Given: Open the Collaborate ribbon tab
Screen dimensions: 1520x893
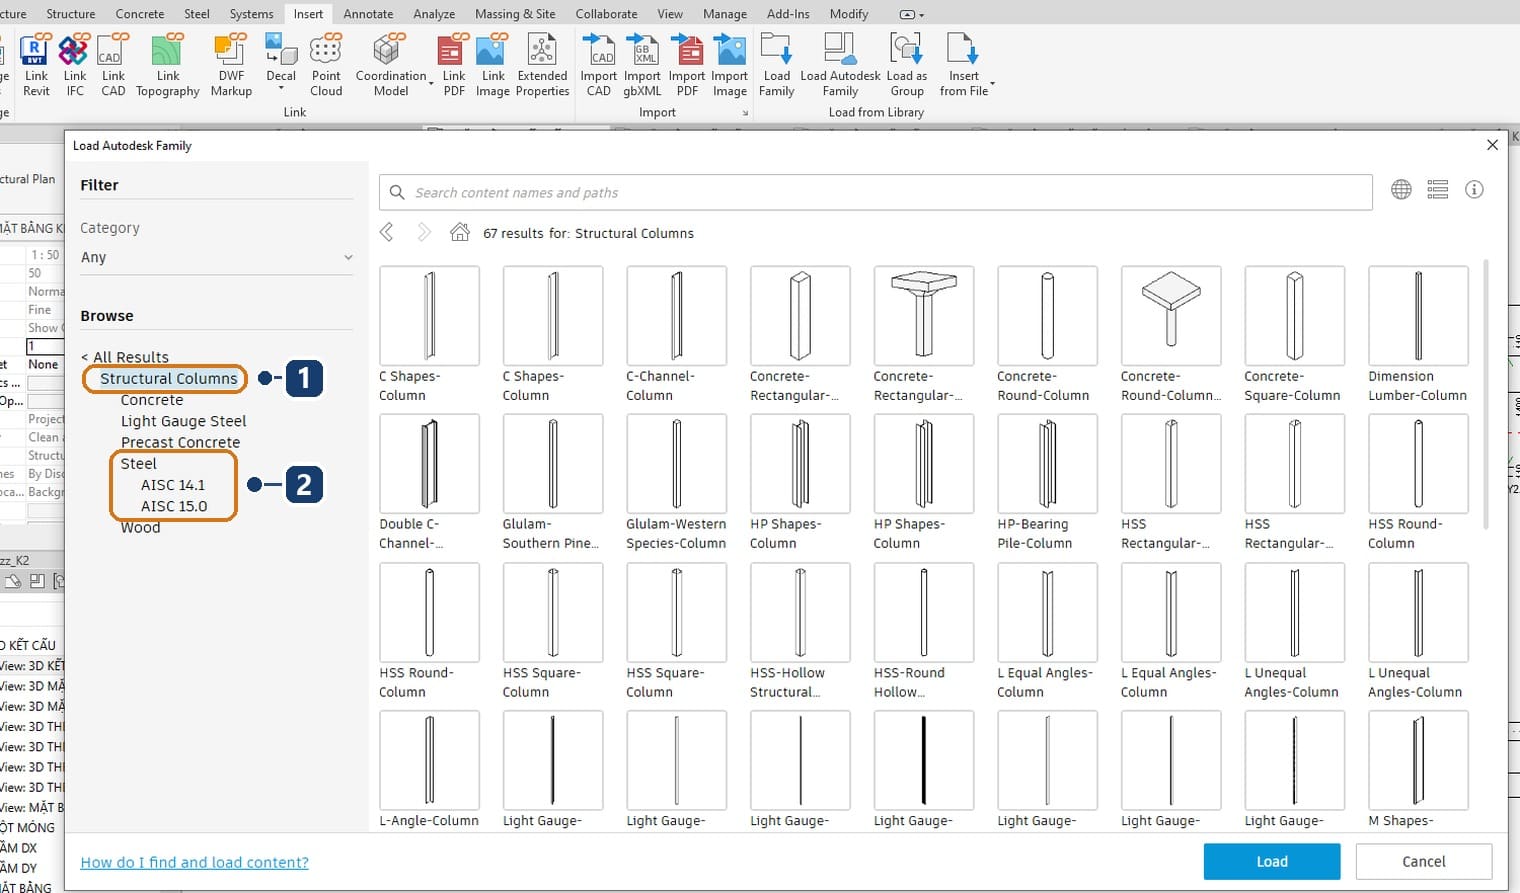Looking at the screenshot, I should coord(606,14).
